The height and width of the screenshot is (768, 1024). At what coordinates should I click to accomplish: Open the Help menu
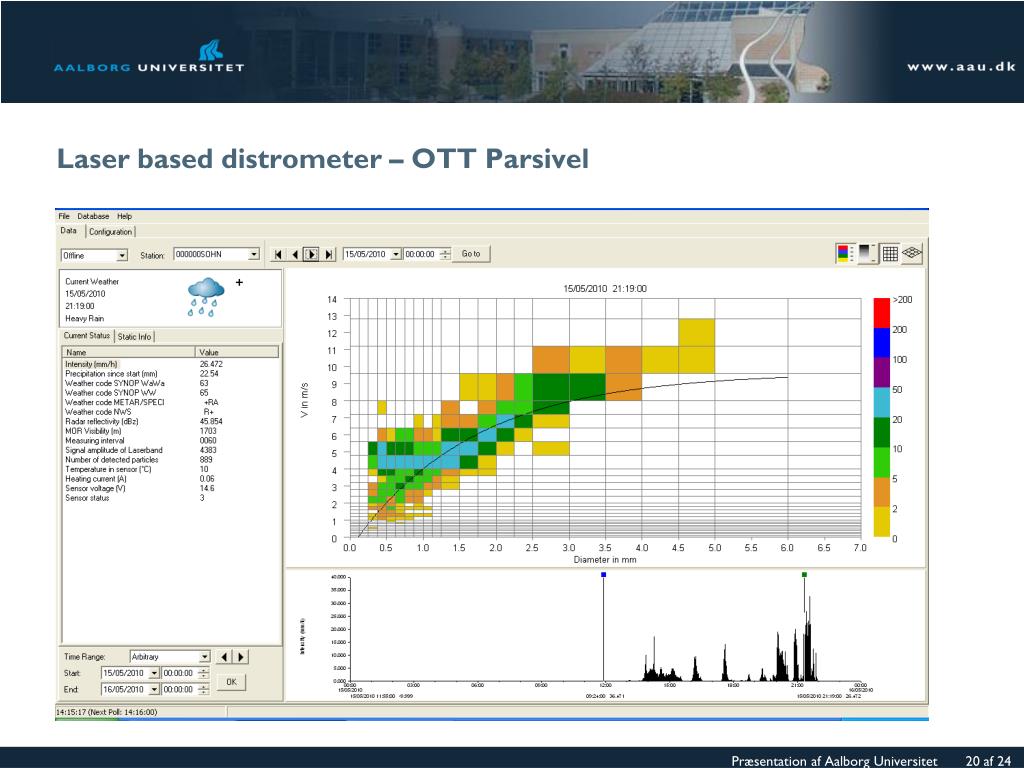[x=125, y=216]
